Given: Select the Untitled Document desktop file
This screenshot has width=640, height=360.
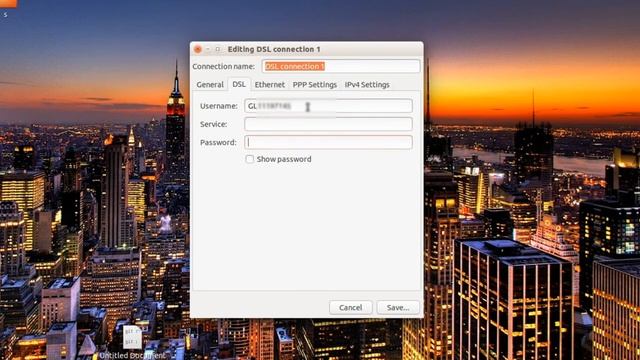Looking at the screenshot, I should [x=133, y=342].
